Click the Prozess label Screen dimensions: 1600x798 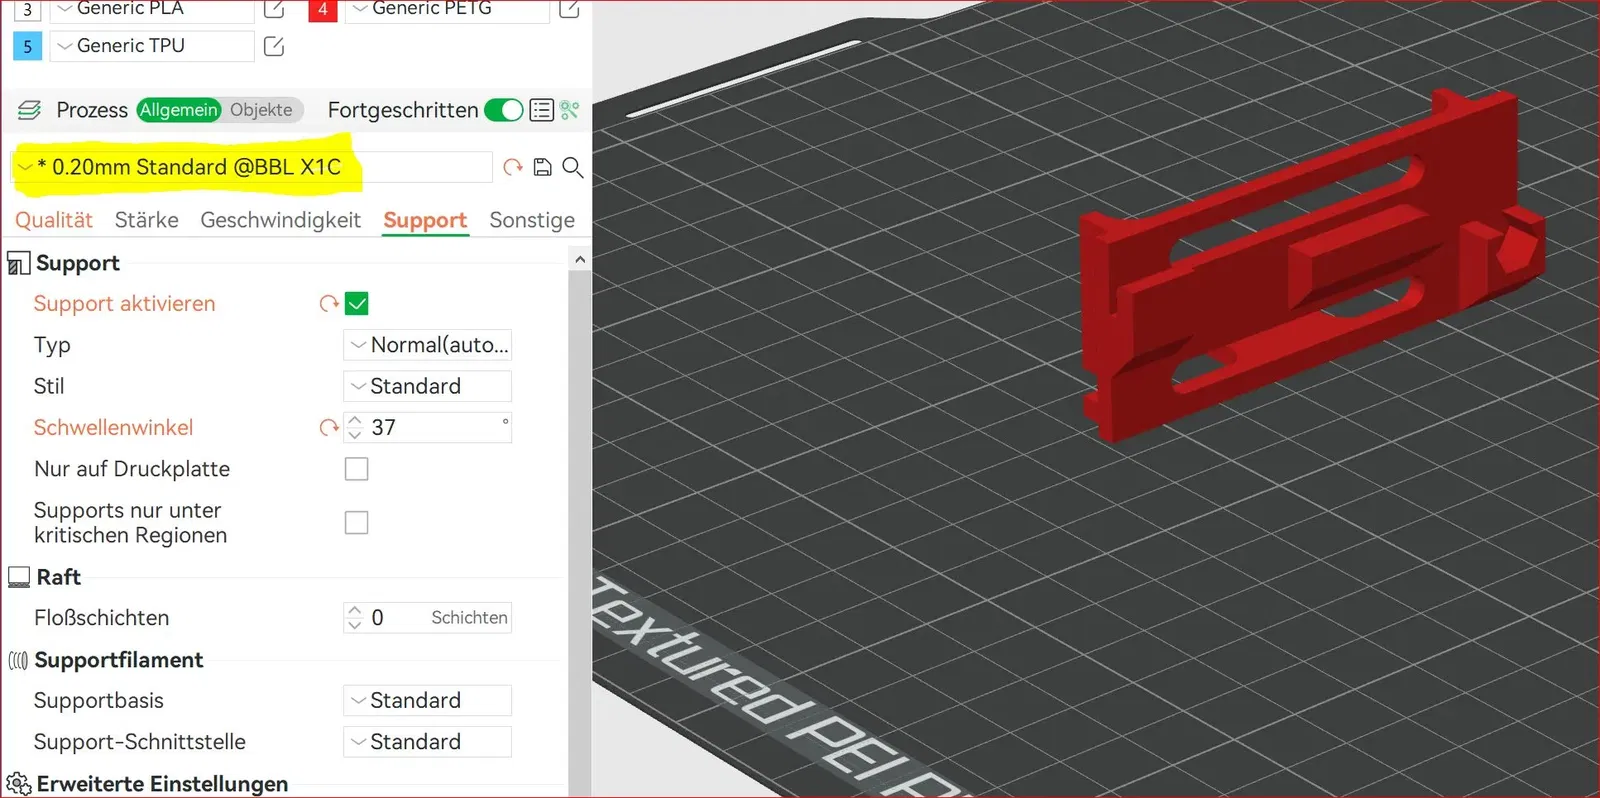[x=92, y=110]
